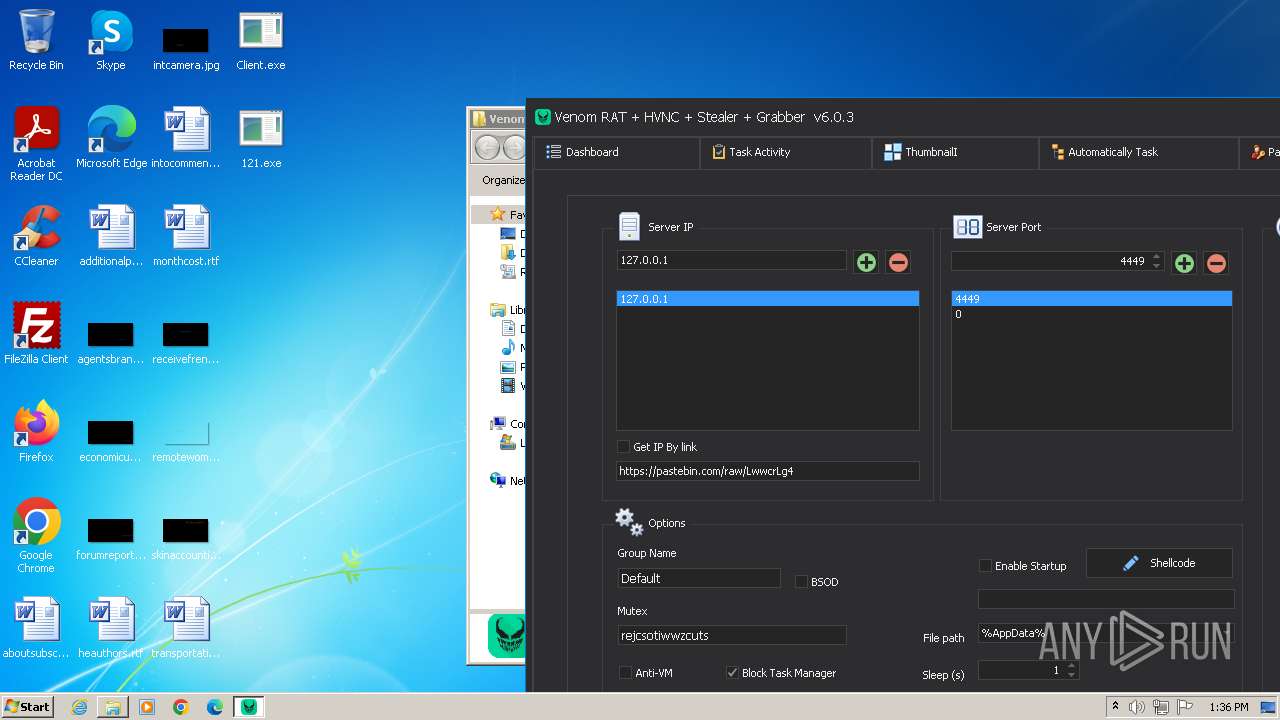
Task: Open Internet Explorer from taskbar
Action: [79, 707]
